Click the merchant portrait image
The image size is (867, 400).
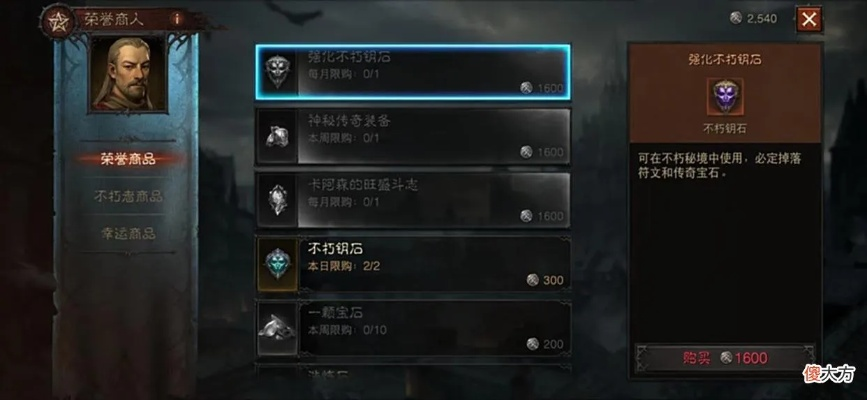tap(128, 74)
